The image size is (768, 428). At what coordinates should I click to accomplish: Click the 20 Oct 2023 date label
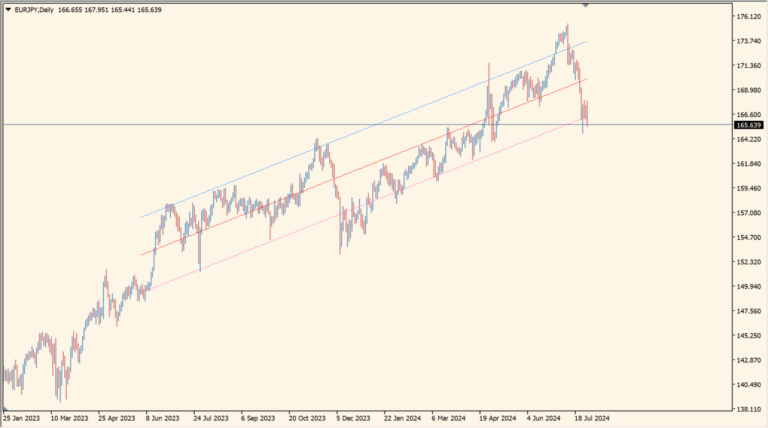307,418
